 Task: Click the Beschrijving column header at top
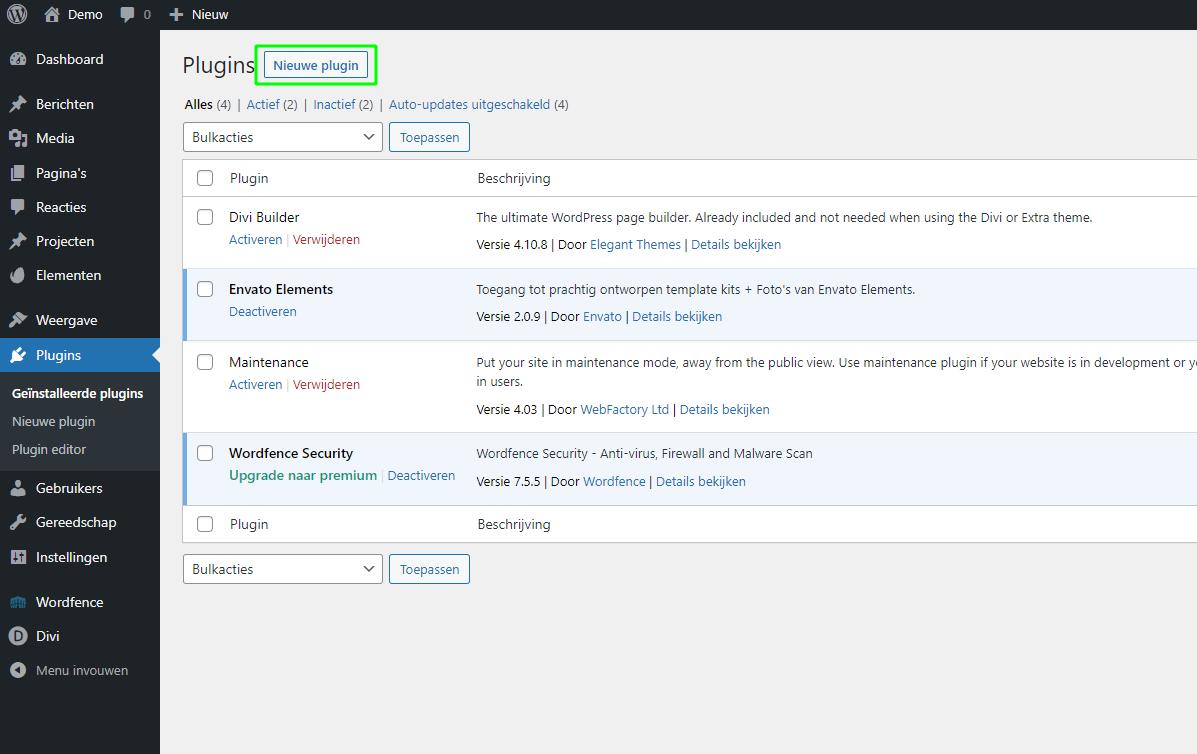click(x=514, y=178)
